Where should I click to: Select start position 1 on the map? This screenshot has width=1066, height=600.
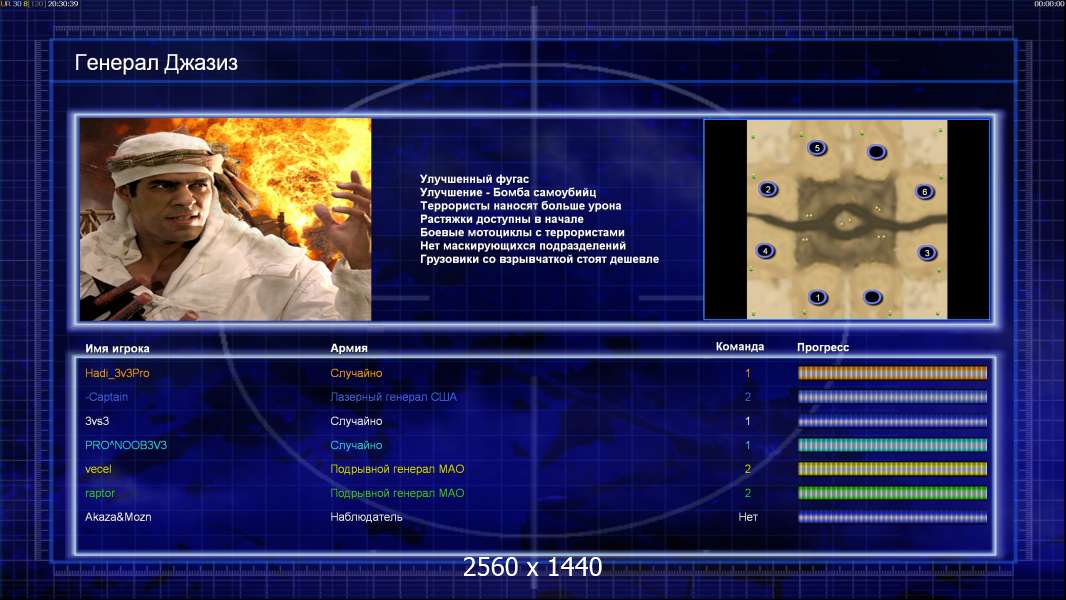coord(818,297)
